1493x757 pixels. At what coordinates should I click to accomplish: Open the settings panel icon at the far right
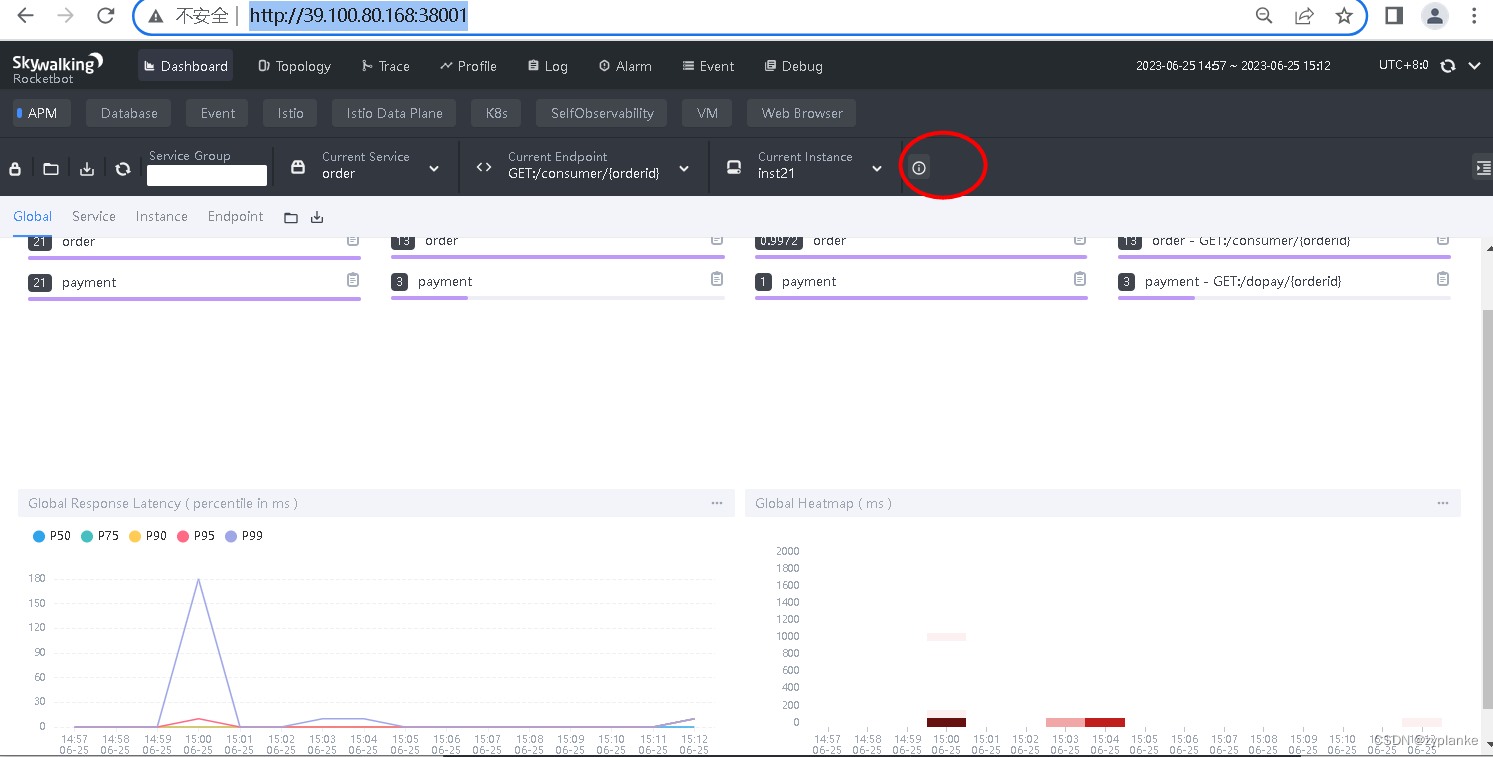tap(1482, 168)
